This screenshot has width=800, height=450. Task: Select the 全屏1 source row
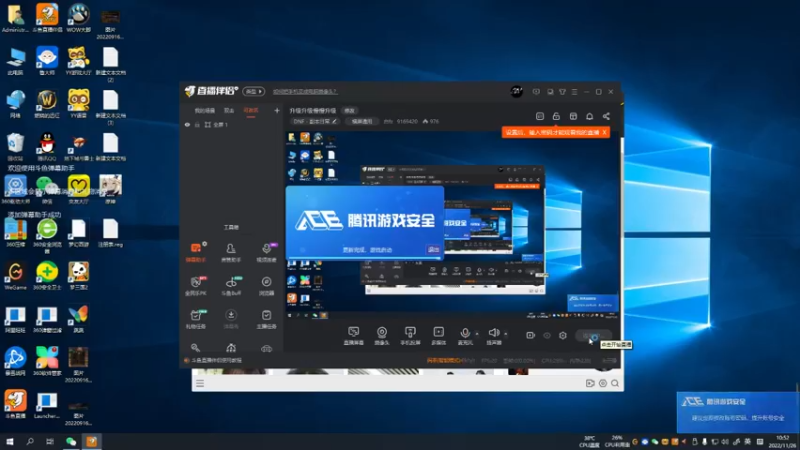click(232, 124)
